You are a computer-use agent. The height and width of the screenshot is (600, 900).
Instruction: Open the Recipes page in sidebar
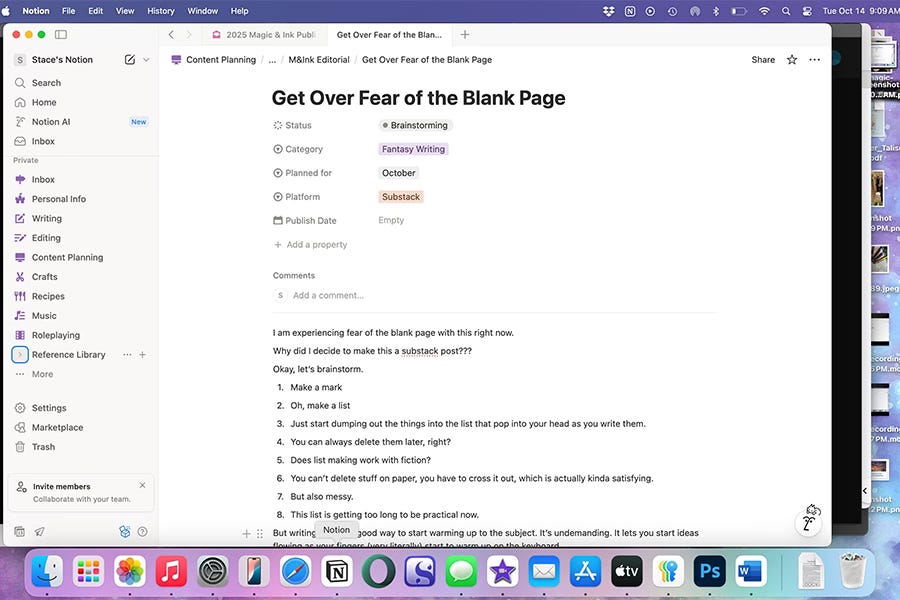(x=48, y=296)
